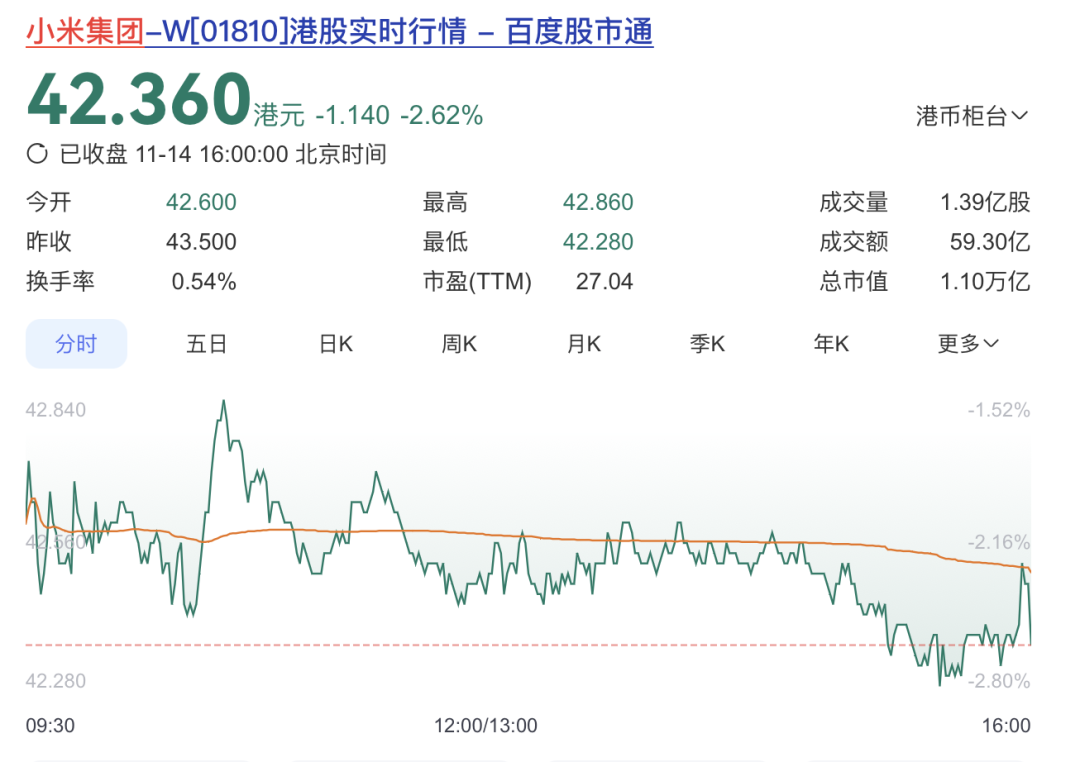Open the 月K chart tab
This screenshot has height=762, width=1080.
pos(583,343)
